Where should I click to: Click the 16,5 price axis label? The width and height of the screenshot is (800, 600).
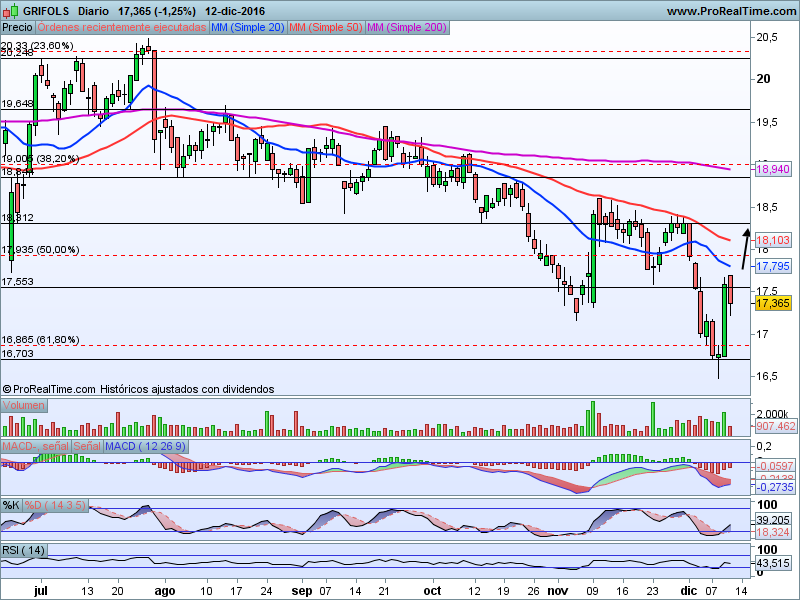click(x=767, y=377)
